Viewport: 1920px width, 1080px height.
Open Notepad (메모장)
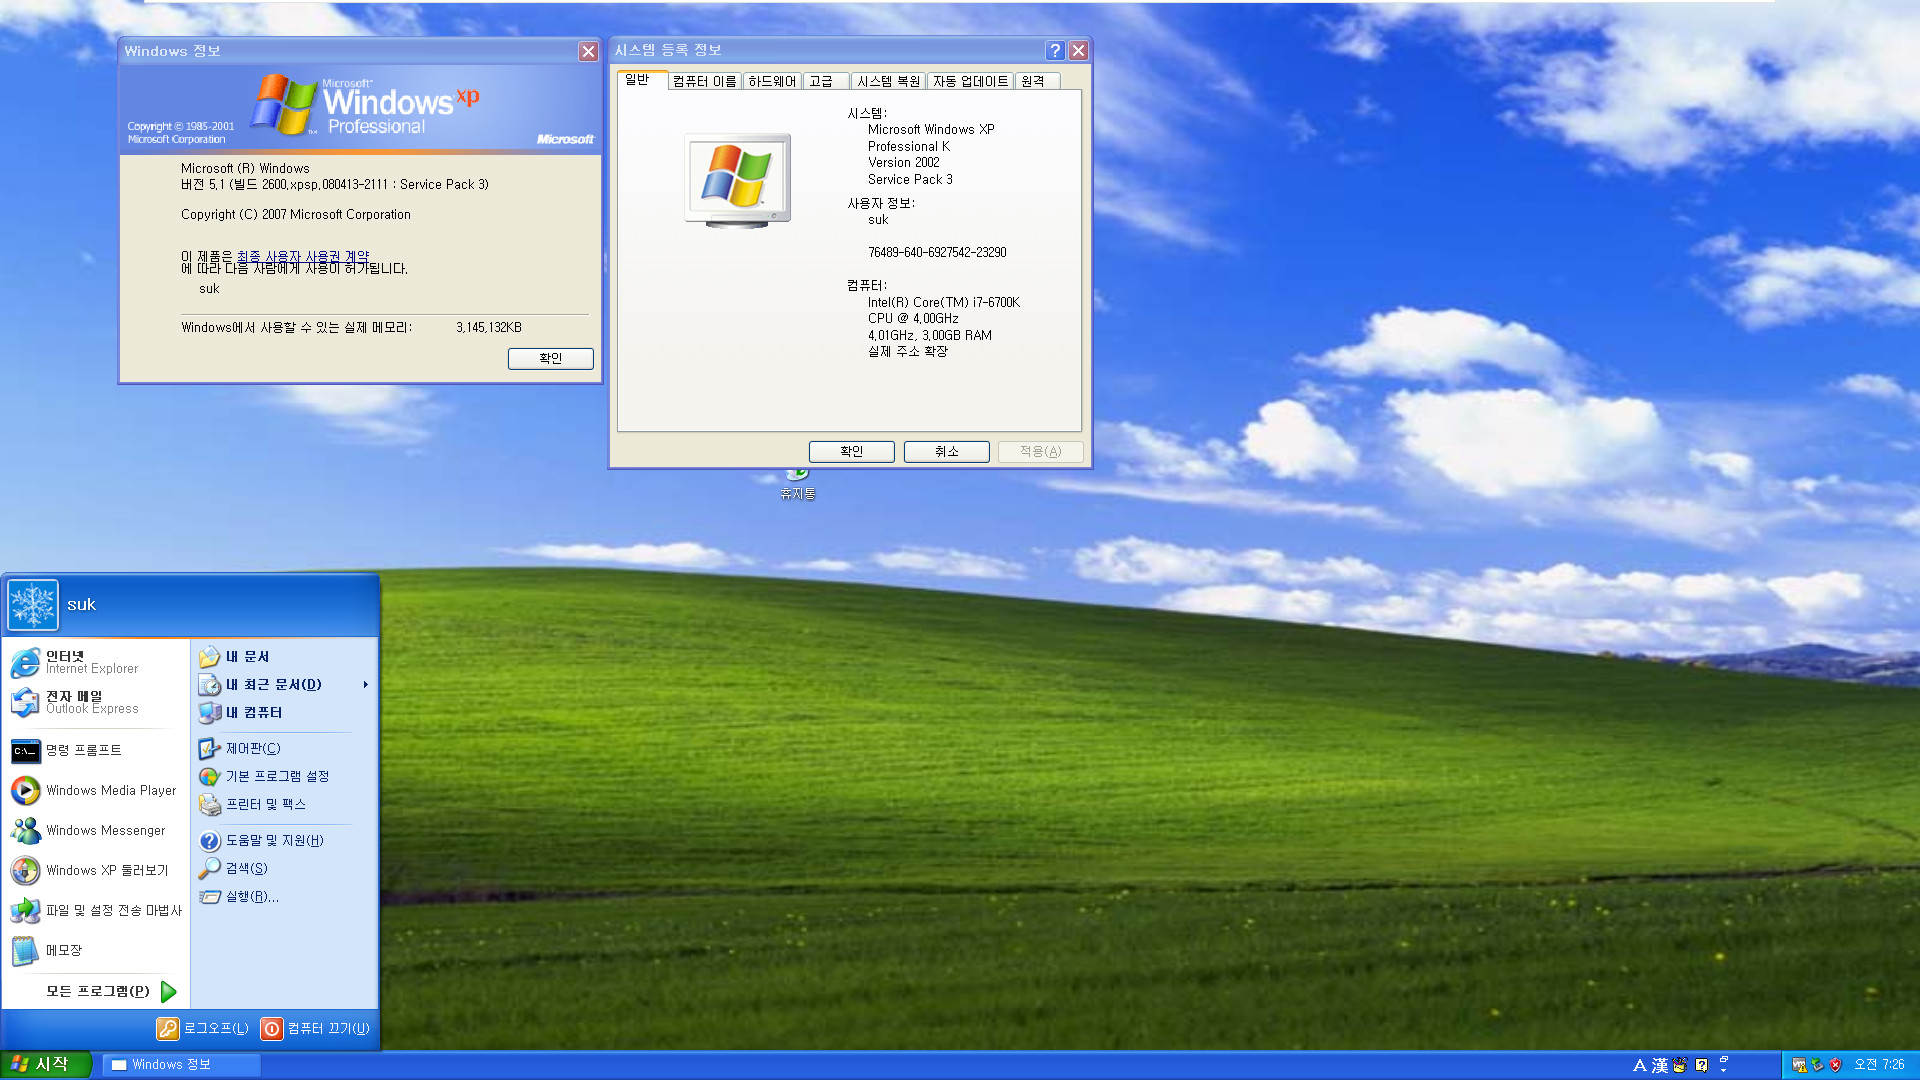[96, 950]
